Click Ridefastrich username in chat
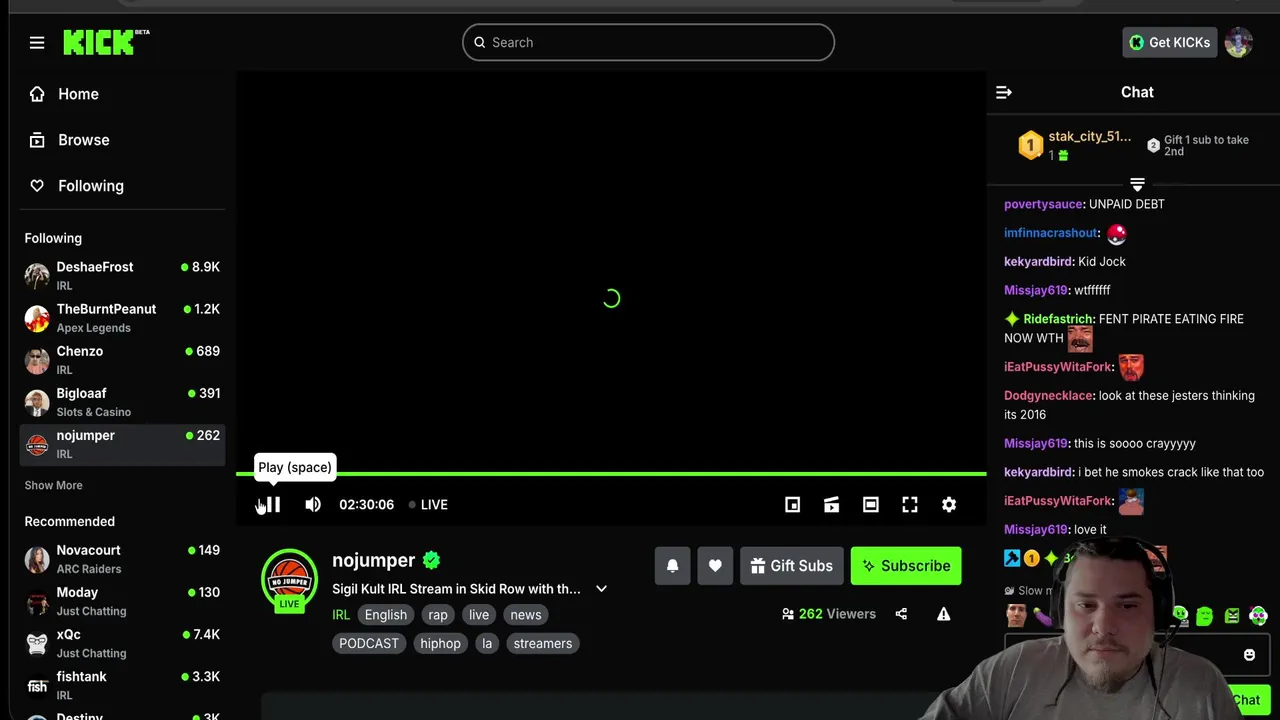This screenshot has height=720, width=1280. [x=1058, y=319]
